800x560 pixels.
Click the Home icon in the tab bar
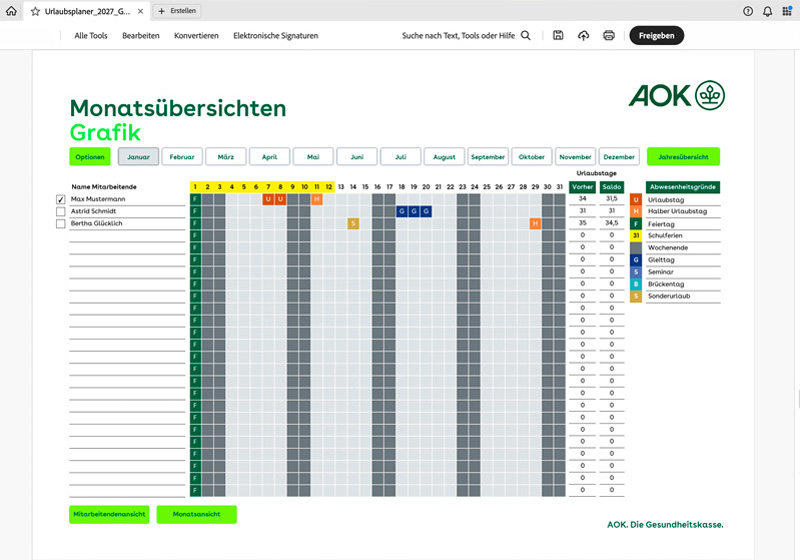[x=11, y=11]
